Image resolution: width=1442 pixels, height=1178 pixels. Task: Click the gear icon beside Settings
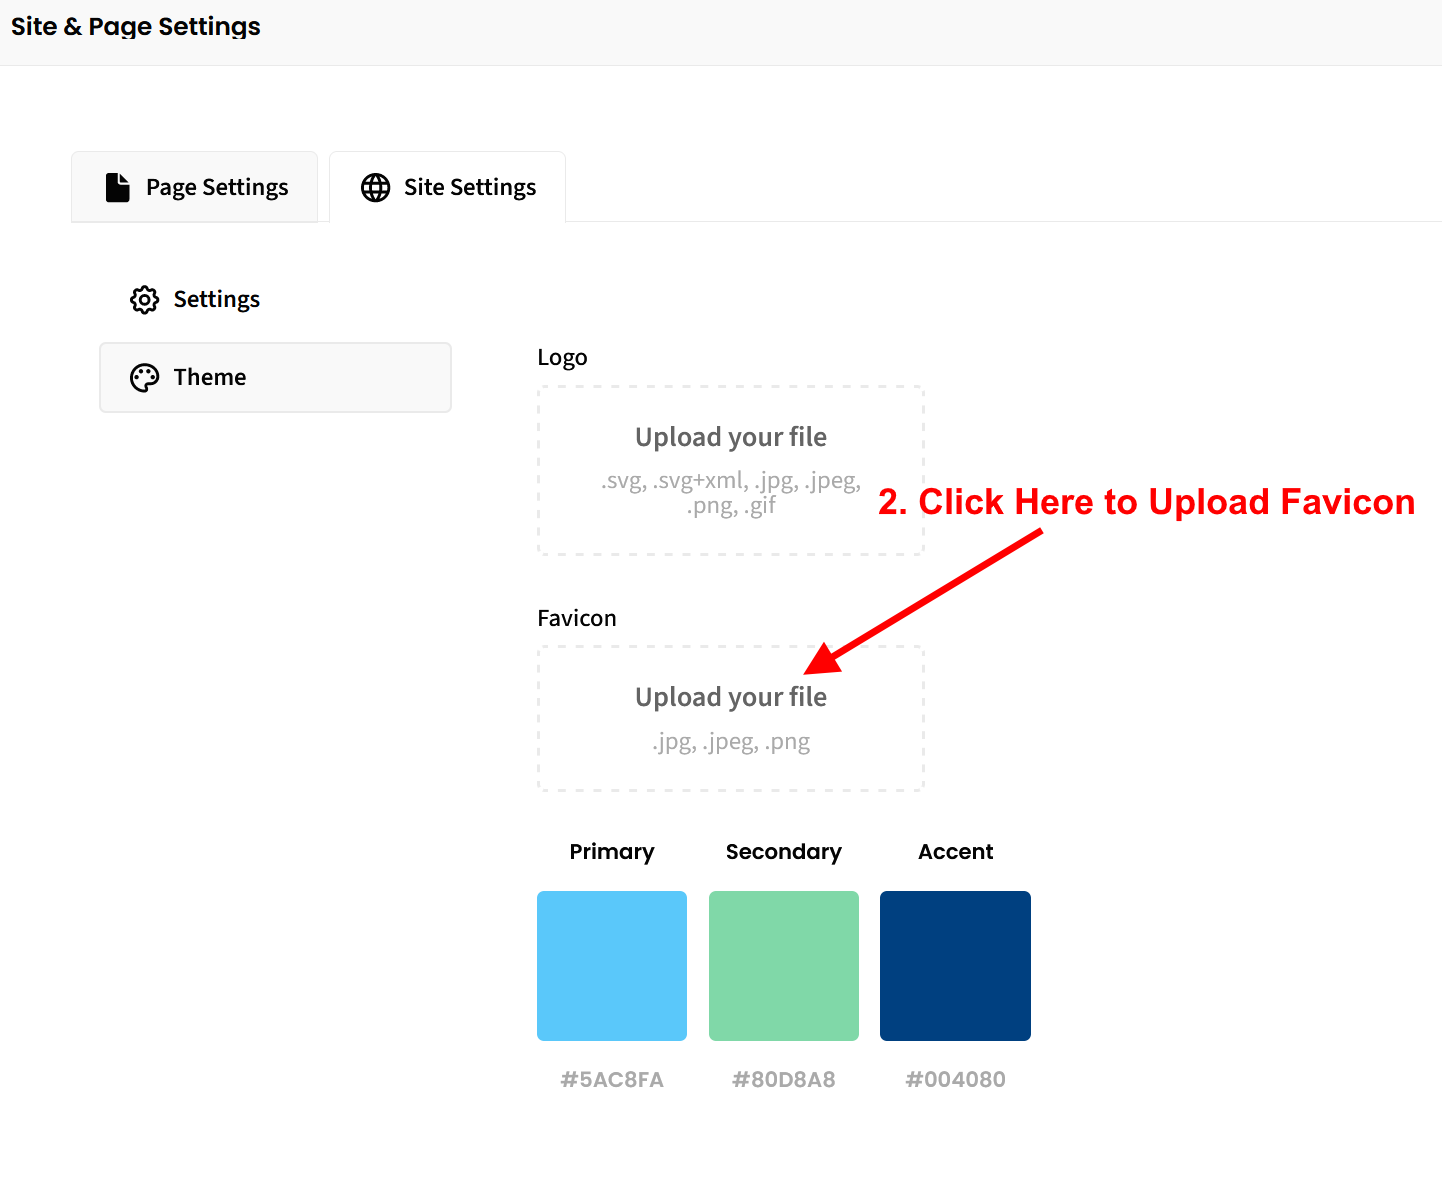click(x=145, y=299)
